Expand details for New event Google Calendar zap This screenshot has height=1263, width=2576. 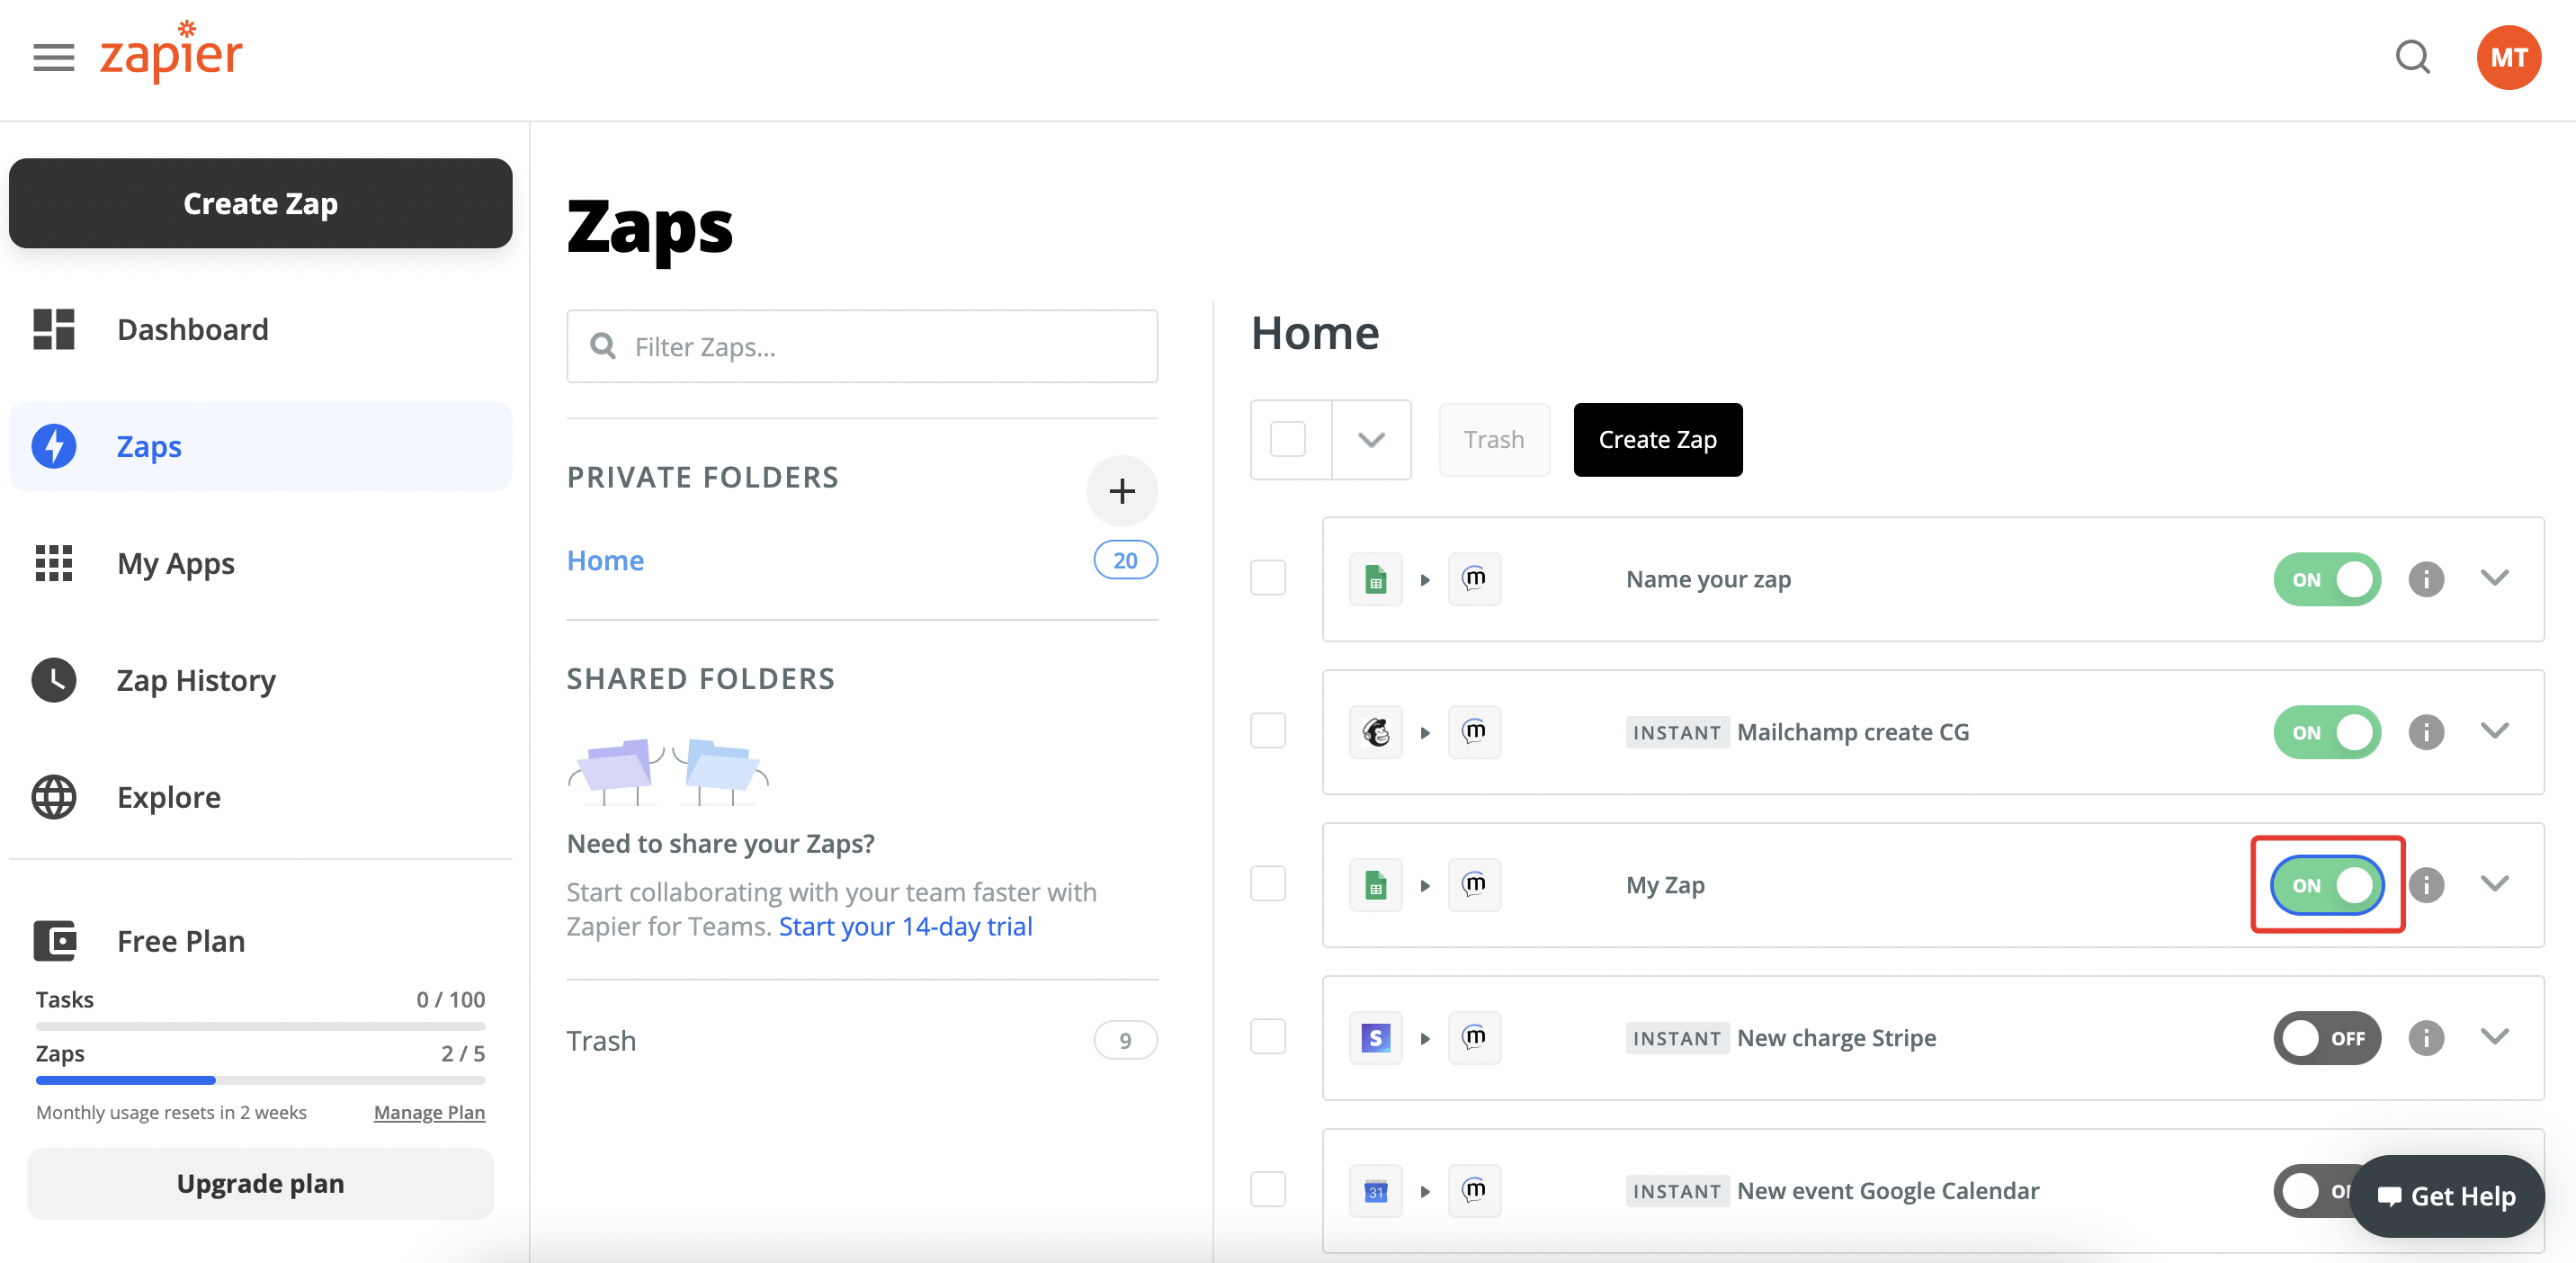[x=2496, y=1190]
